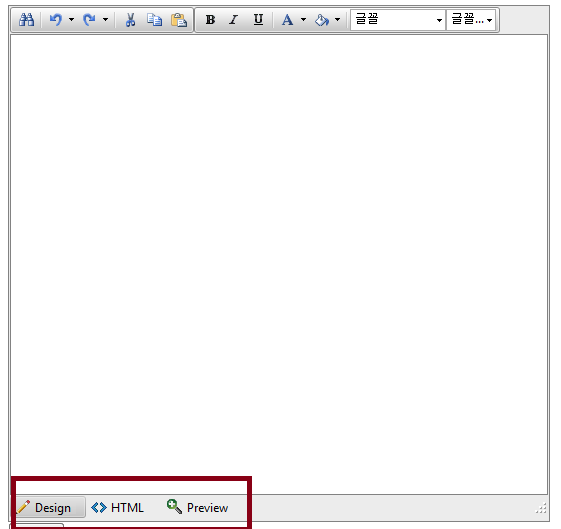The width and height of the screenshot is (561, 529).
Task: Switch to Preview mode tab
Action: [197, 507]
